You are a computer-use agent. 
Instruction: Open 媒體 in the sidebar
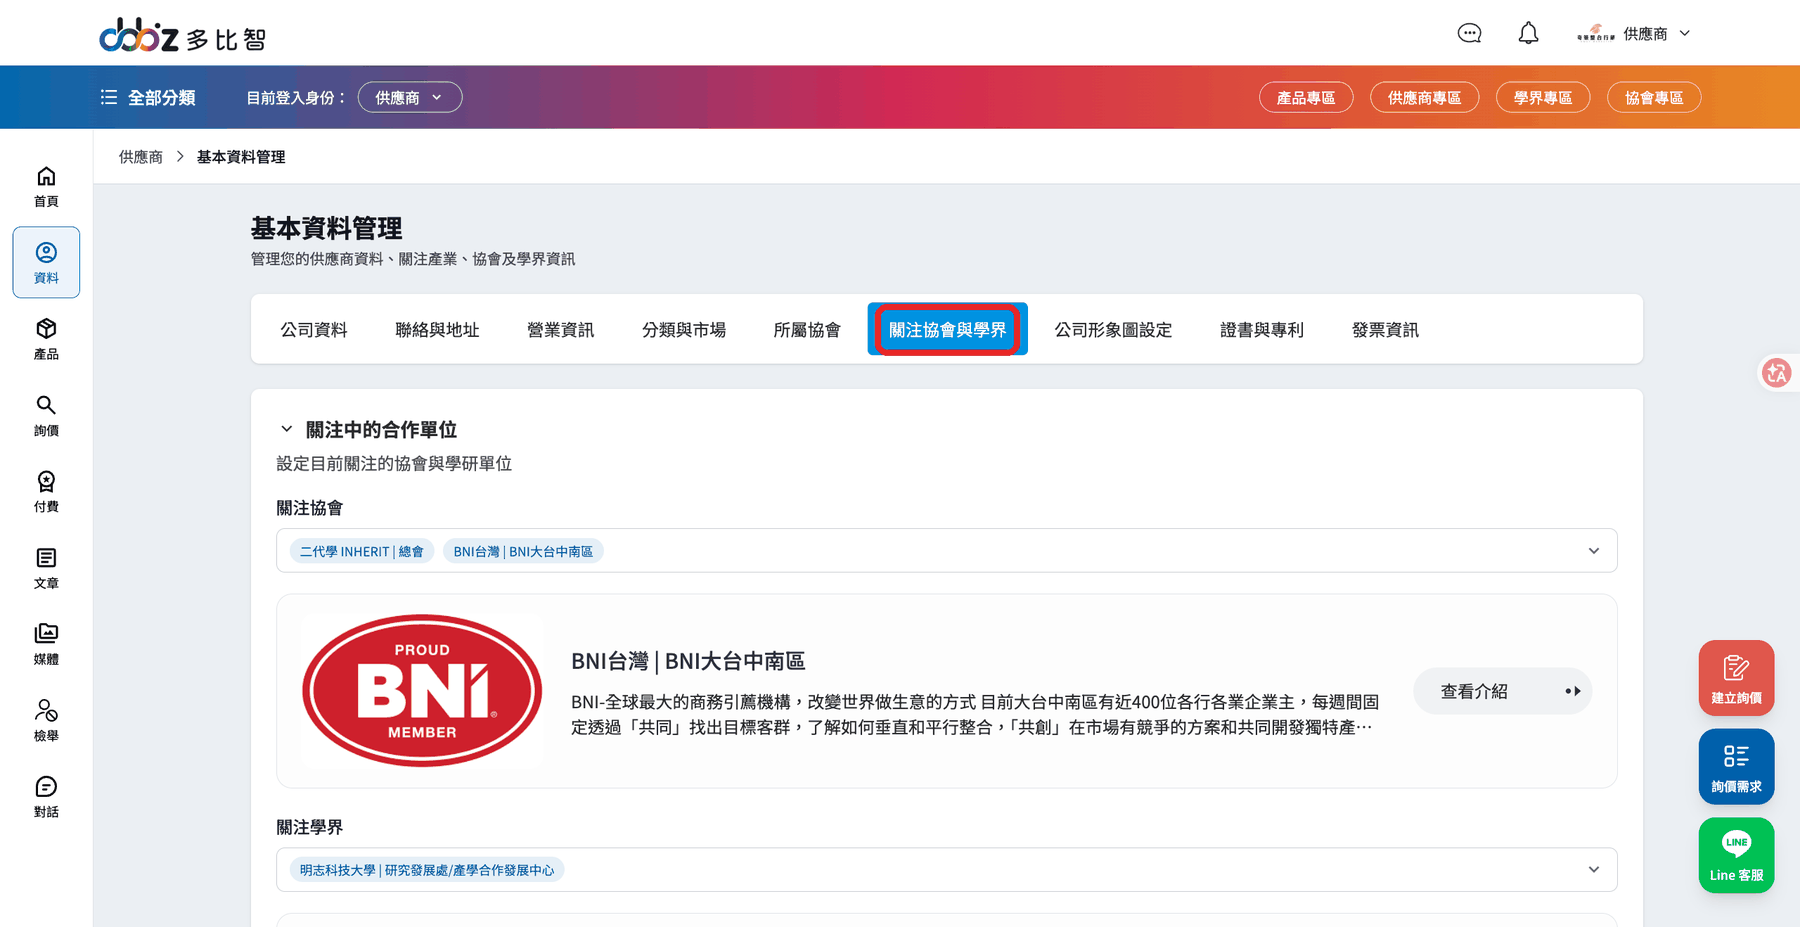tap(46, 644)
